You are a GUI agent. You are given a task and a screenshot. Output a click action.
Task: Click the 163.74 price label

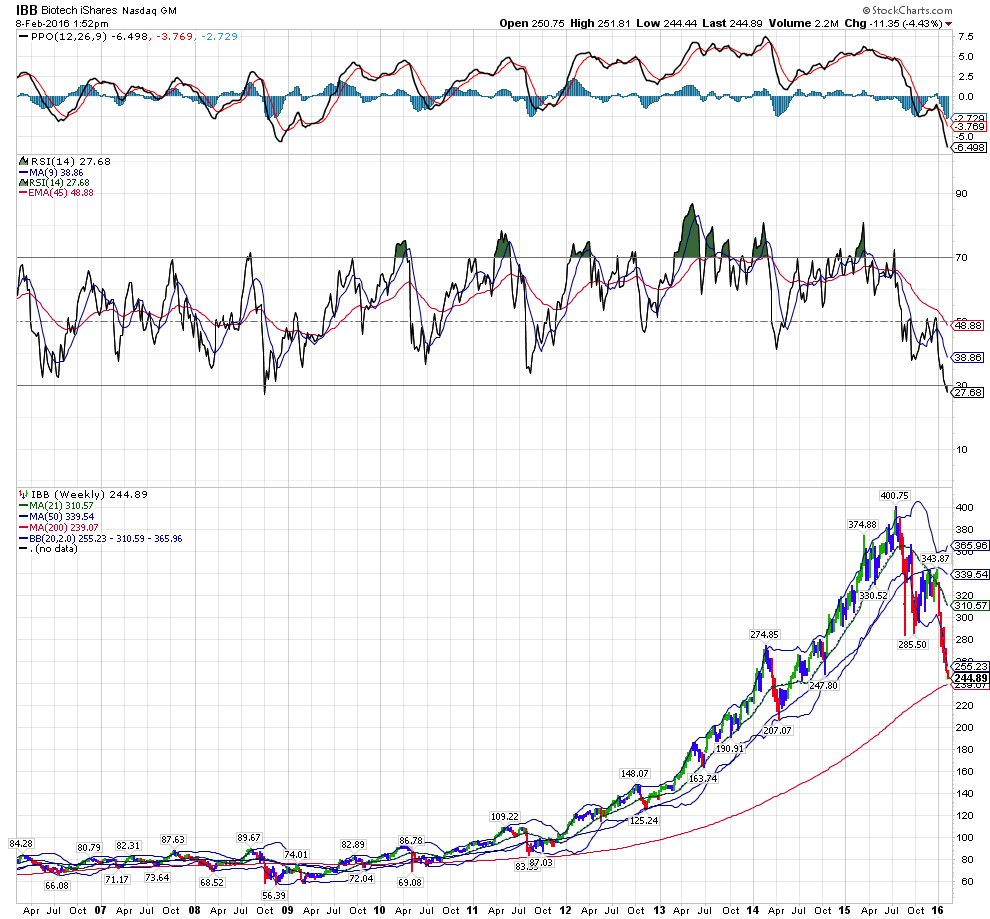click(x=703, y=778)
